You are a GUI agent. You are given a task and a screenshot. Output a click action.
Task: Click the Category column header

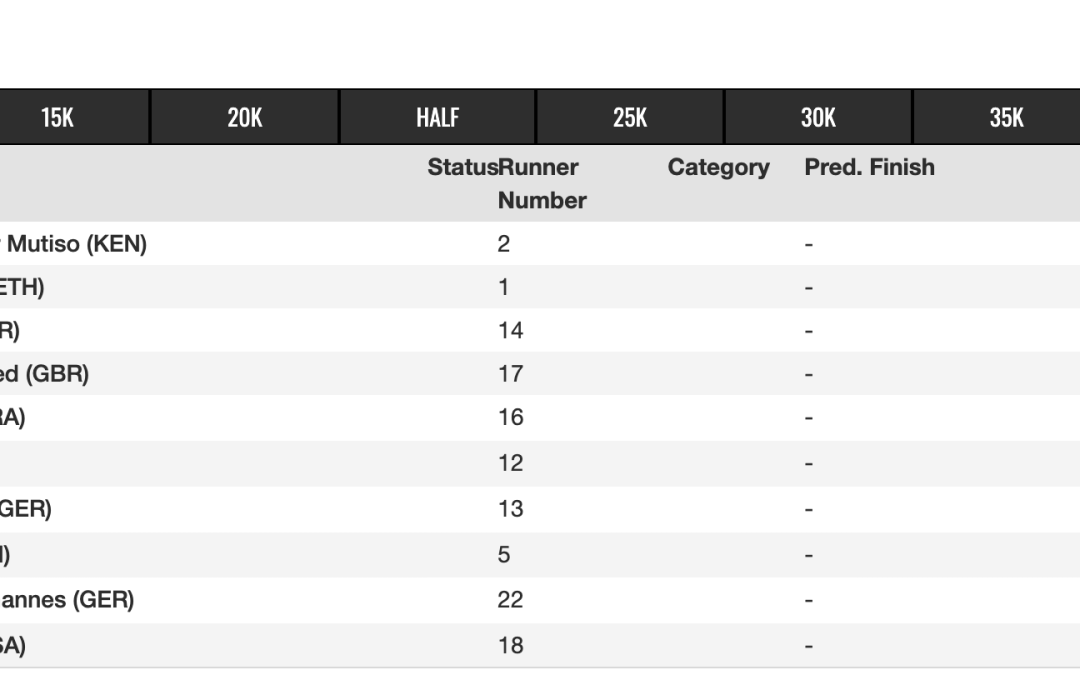(x=718, y=167)
